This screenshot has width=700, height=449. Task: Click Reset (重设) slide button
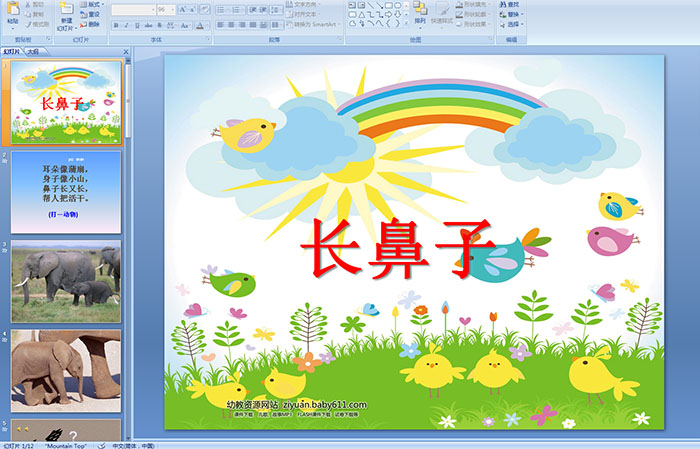(90, 14)
